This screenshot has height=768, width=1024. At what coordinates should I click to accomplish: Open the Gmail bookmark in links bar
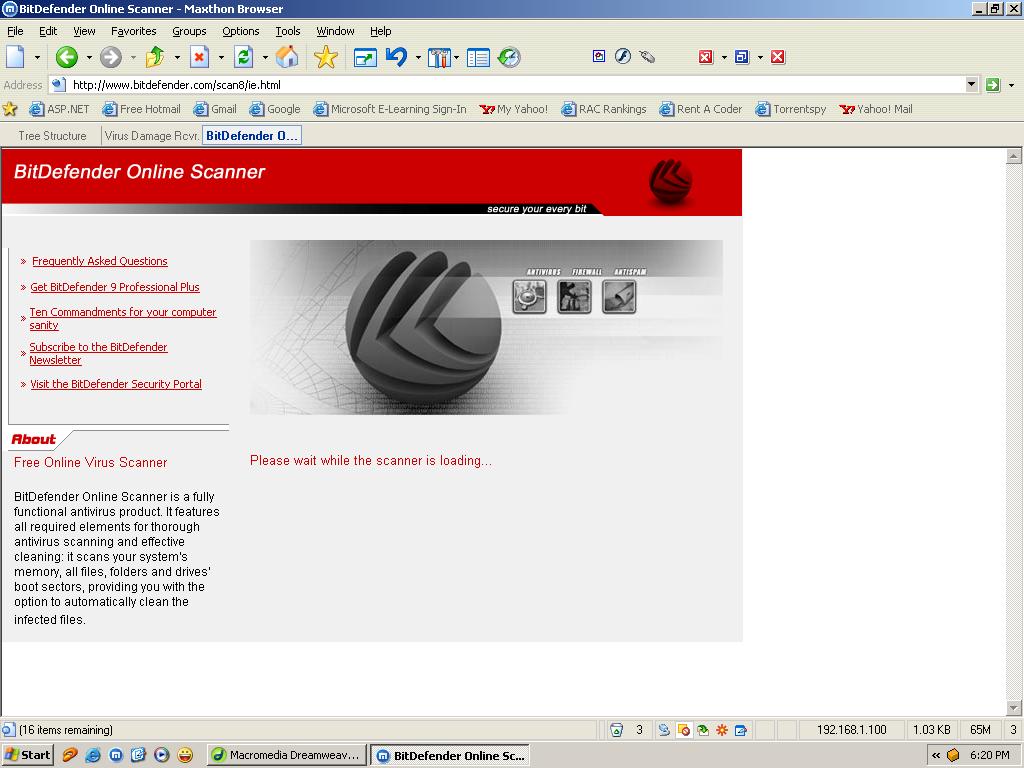(215, 109)
